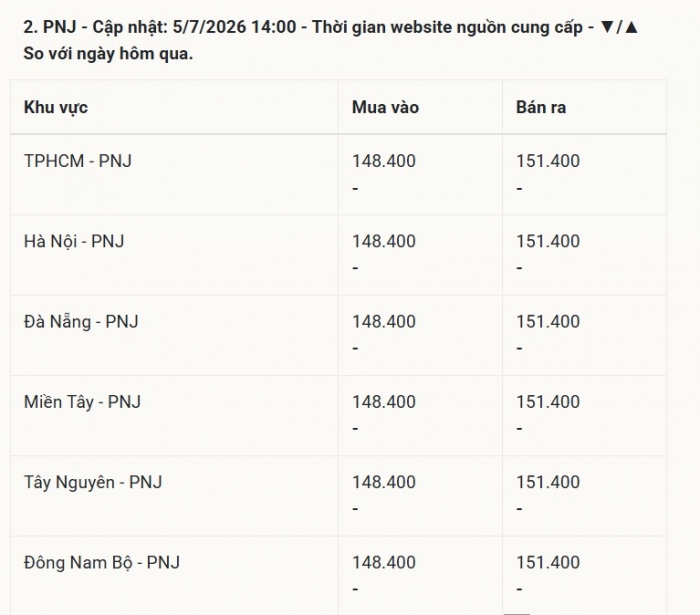The image size is (700, 615).
Task: Click TPHCM buy price 148.400
Action: point(384,161)
